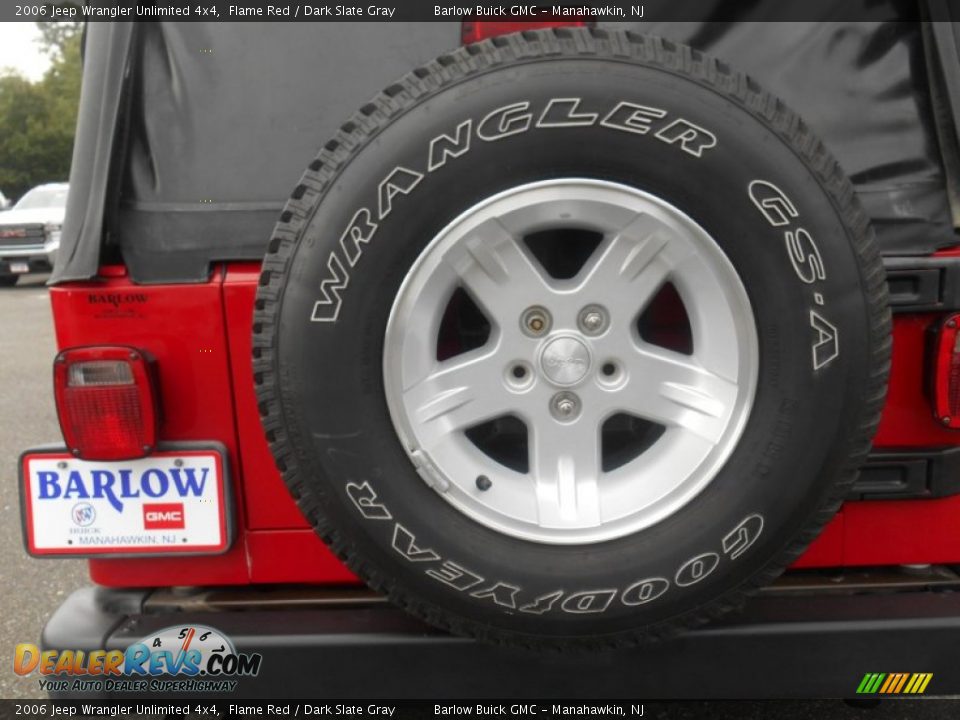Click the valve stem on the wheel rim
Image resolution: width=960 pixels, height=720 pixels.
483,482
